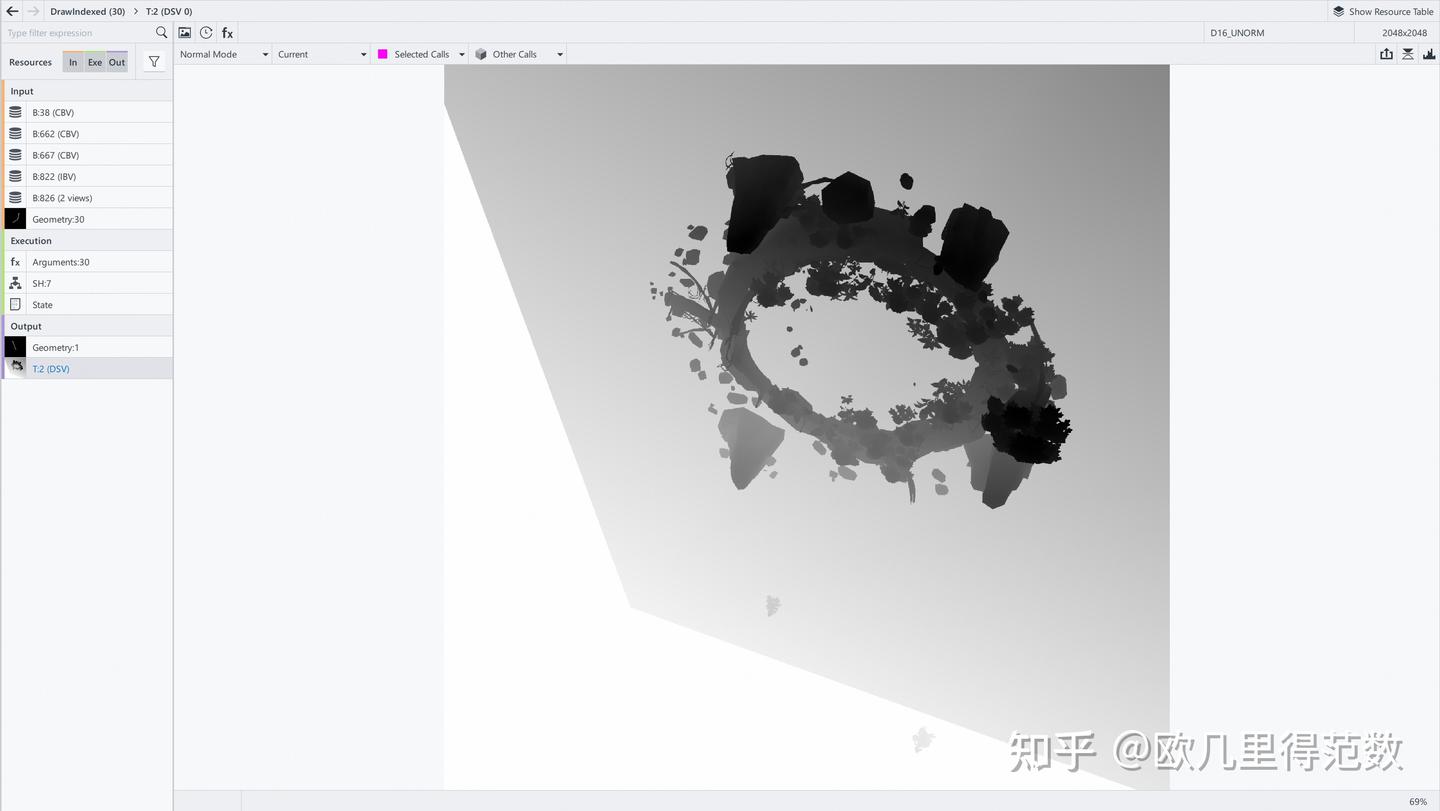This screenshot has width=1440, height=811.
Task: Click the 2048x2048 resolution label
Action: pos(1405,33)
